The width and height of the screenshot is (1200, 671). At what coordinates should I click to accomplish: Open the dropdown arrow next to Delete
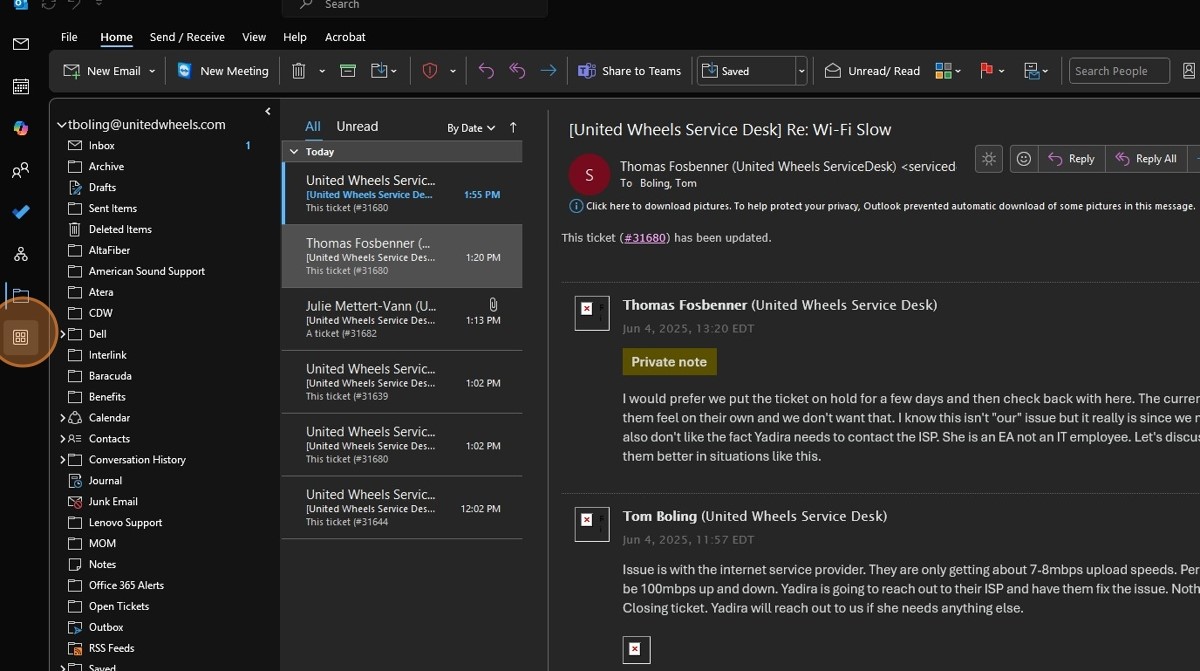pos(322,72)
